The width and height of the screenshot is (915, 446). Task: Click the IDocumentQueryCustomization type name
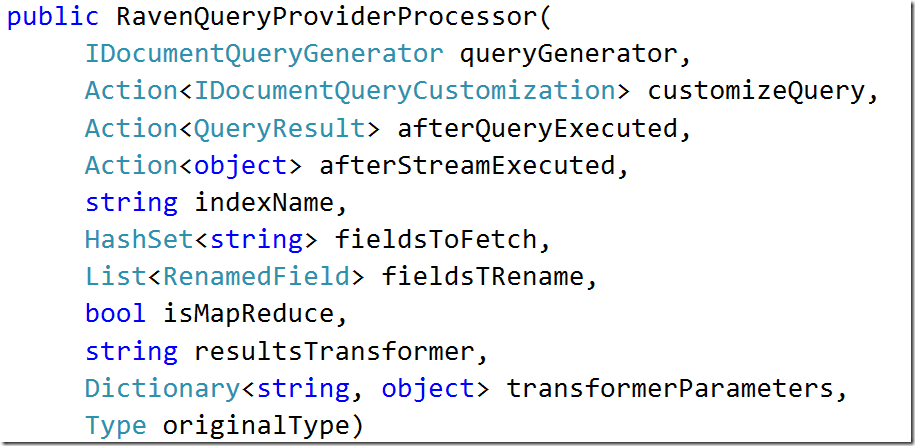405,91
